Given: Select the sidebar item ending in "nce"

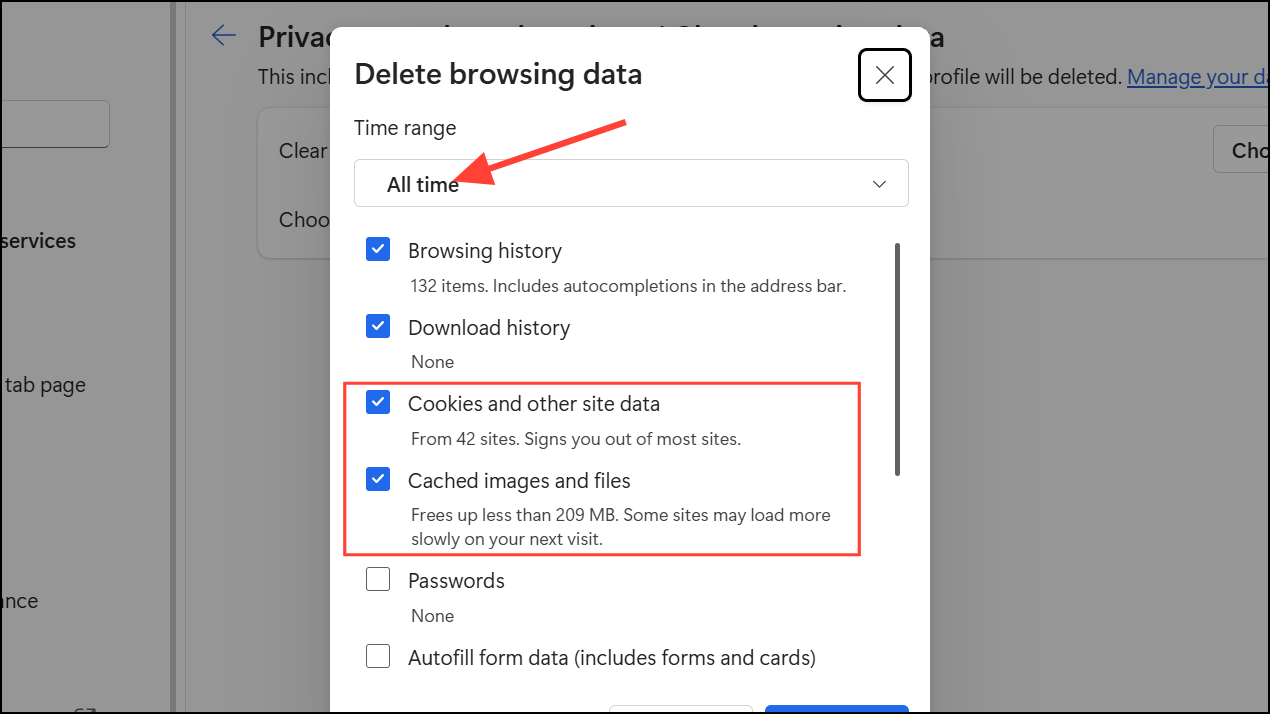Looking at the screenshot, I should click(20, 601).
